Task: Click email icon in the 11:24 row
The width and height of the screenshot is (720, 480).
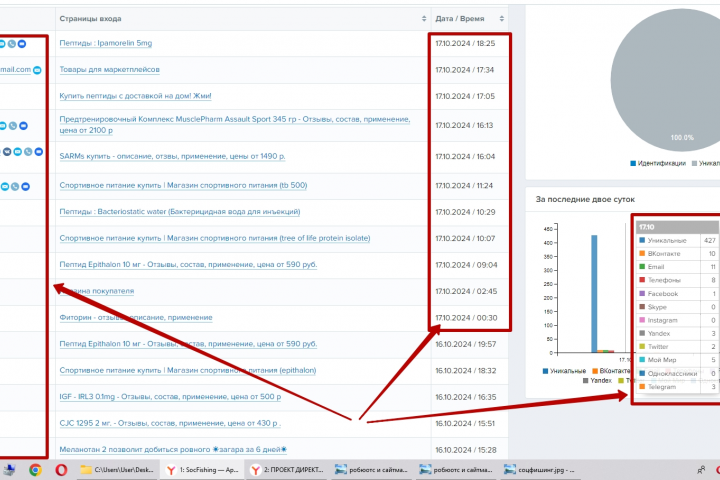Action: (x=5, y=186)
